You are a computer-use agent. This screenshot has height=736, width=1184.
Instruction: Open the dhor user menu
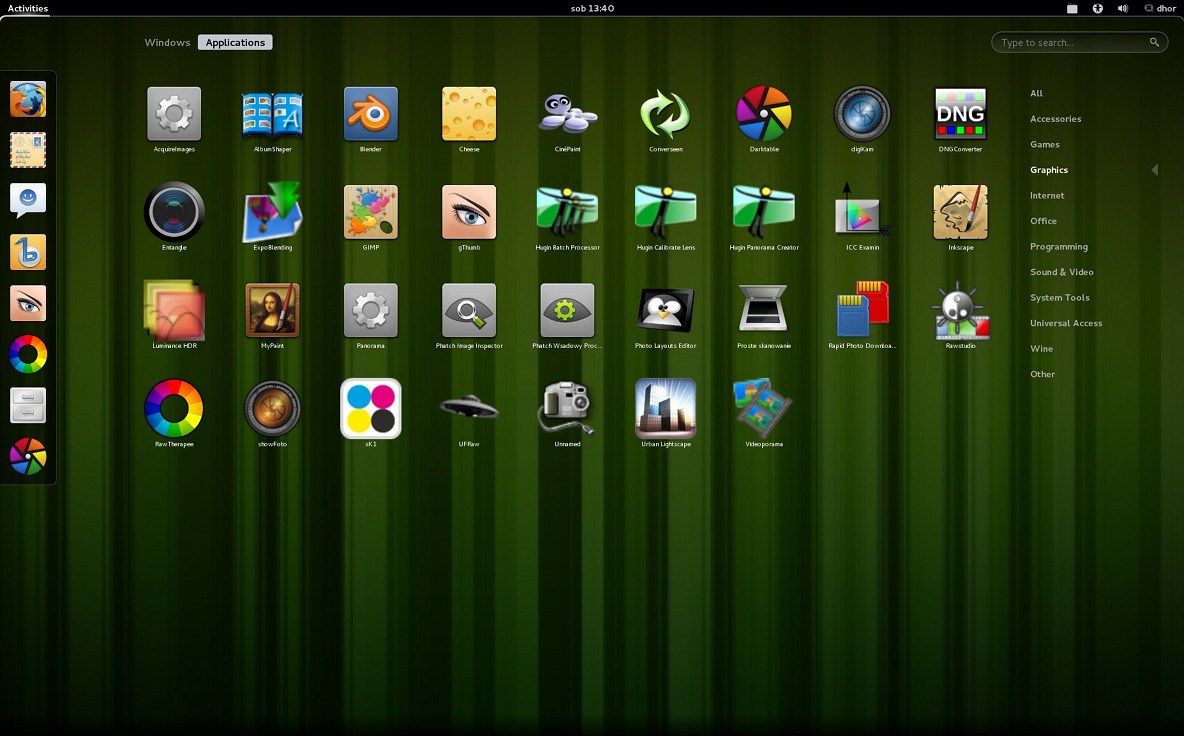pyautogui.click(x=1160, y=8)
